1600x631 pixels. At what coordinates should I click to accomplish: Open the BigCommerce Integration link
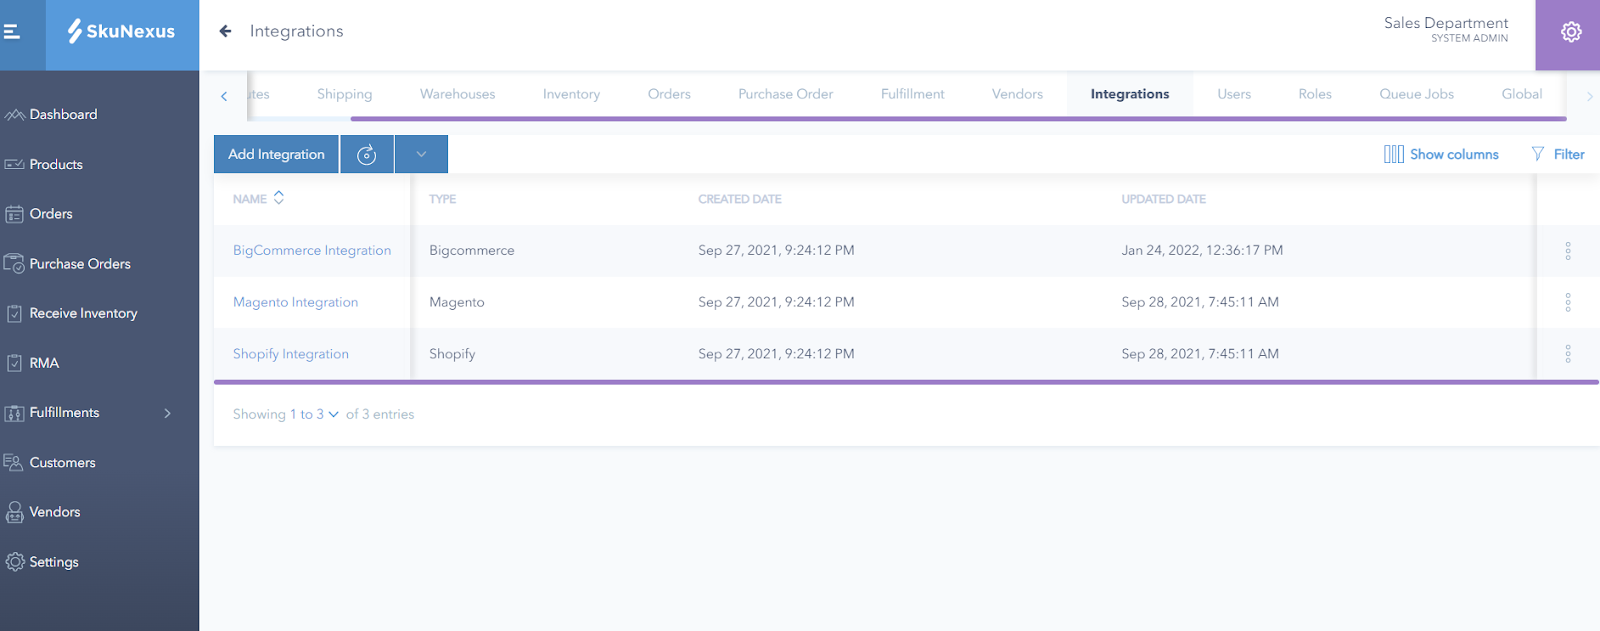tap(312, 251)
